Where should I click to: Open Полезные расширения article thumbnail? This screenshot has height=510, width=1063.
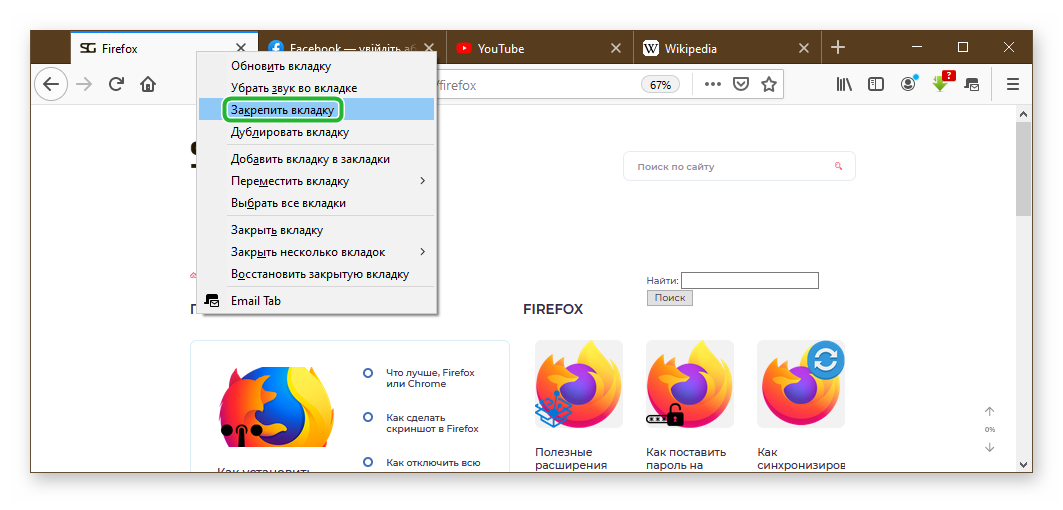pos(579,384)
